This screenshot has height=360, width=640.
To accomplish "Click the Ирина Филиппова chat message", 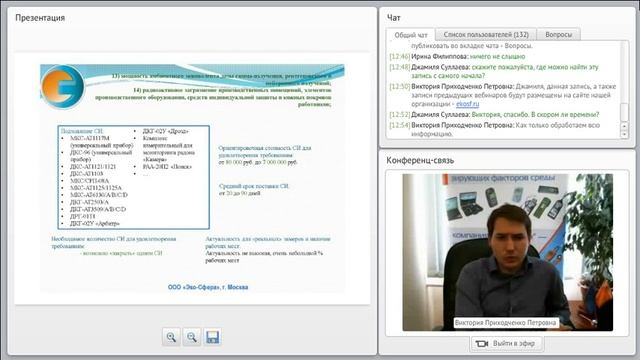I will pos(457,56).
